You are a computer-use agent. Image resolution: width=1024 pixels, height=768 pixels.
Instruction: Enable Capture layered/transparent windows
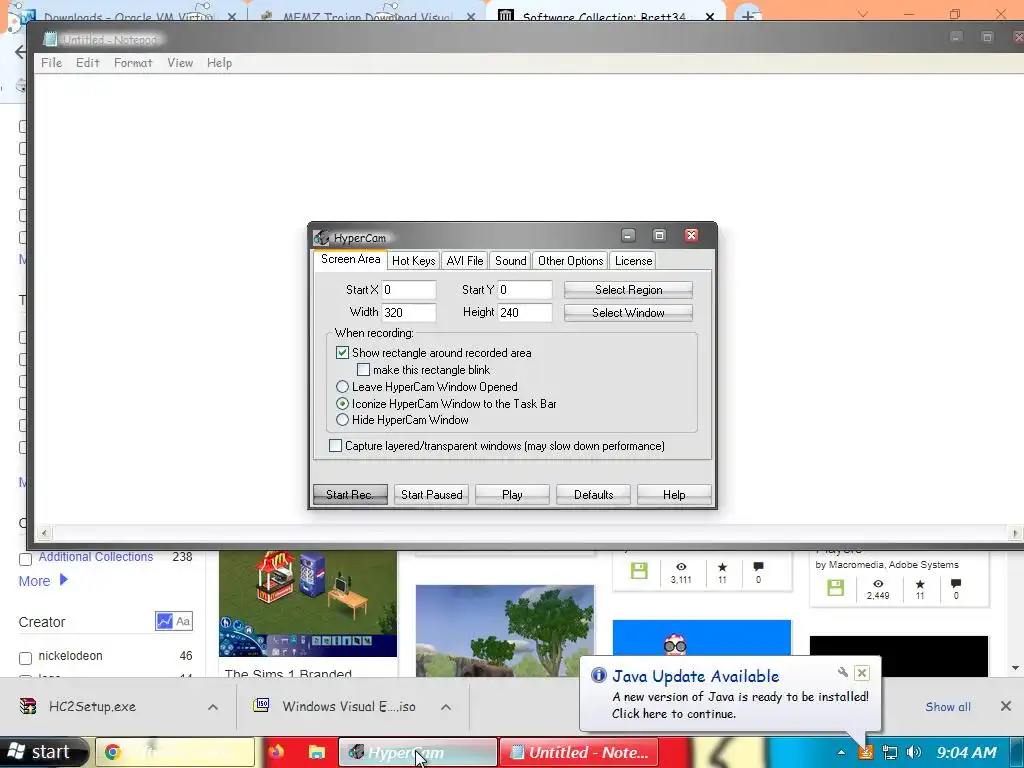(x=335, y=445)
